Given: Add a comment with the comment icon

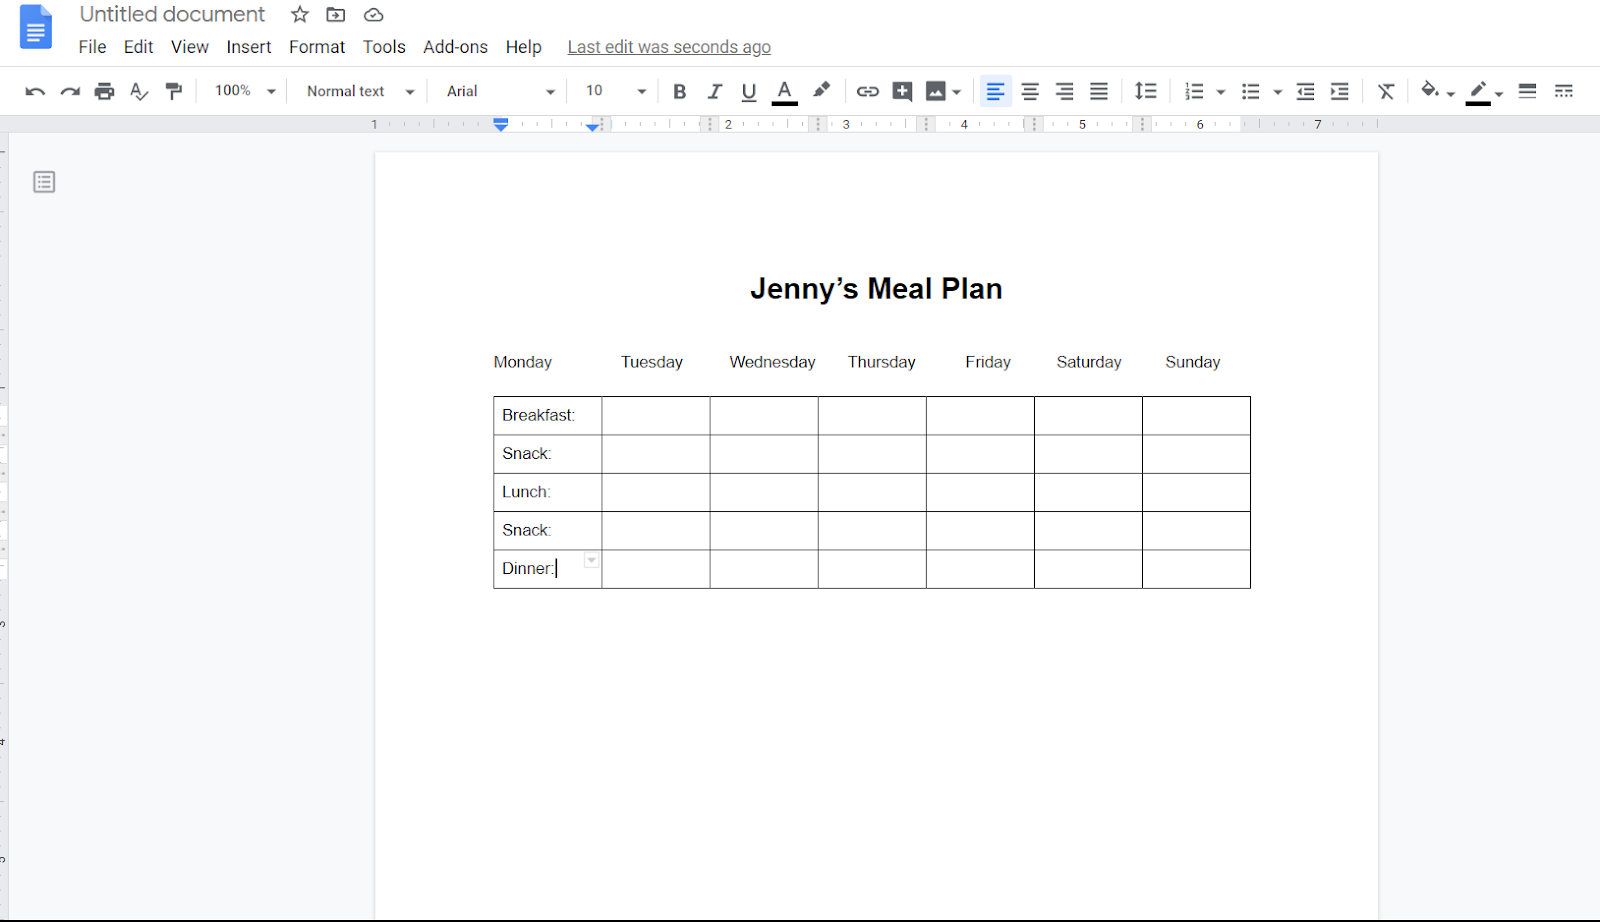Looking at the screenshot, I should 902,91.
